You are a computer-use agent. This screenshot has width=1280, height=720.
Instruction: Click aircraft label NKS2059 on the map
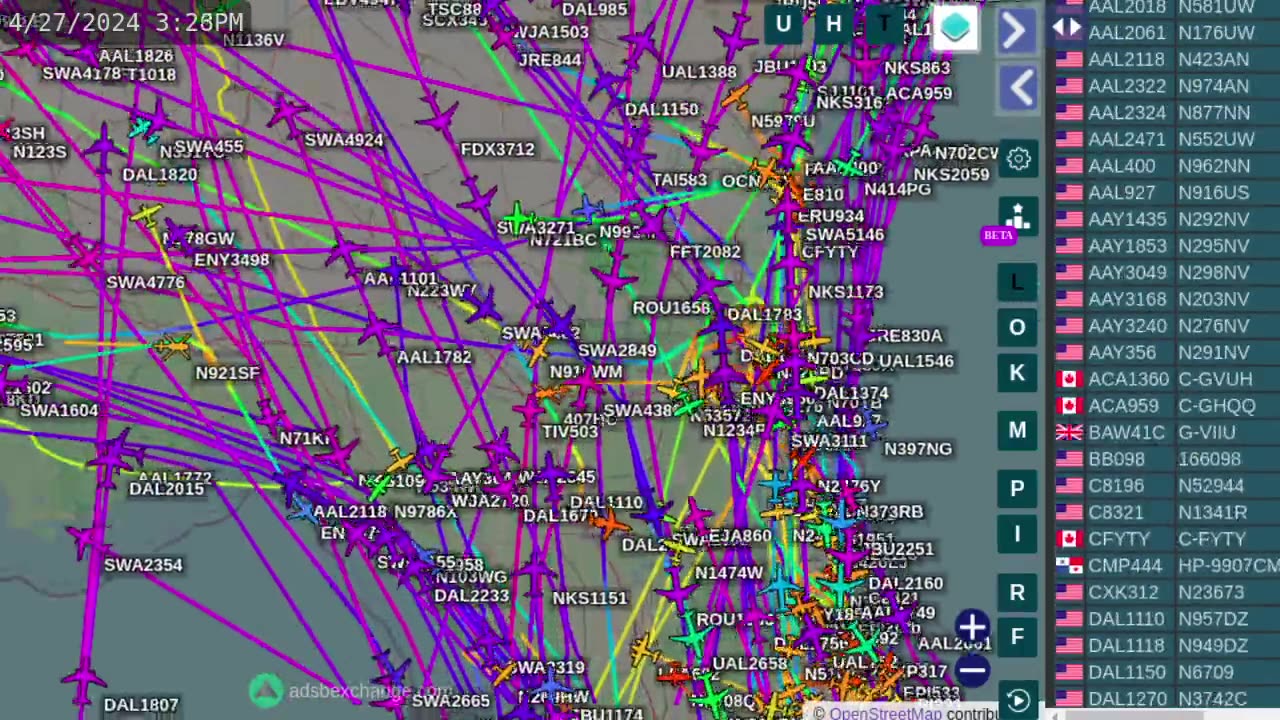952,175
